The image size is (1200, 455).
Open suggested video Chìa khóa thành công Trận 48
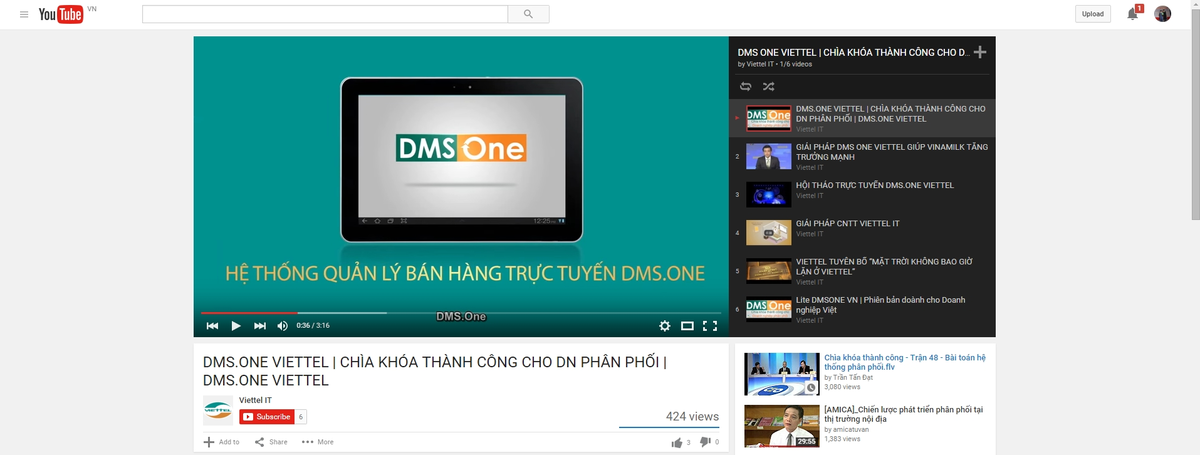(x=905, y=361)
